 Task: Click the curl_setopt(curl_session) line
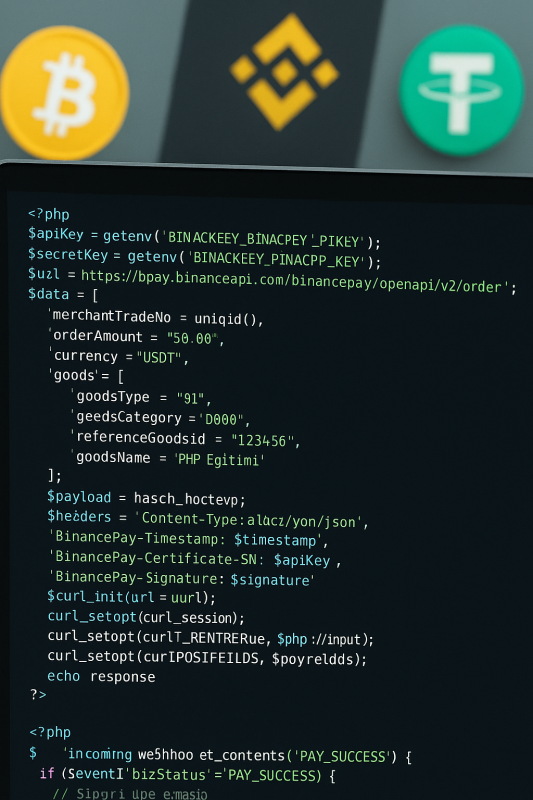click(146, 617)
